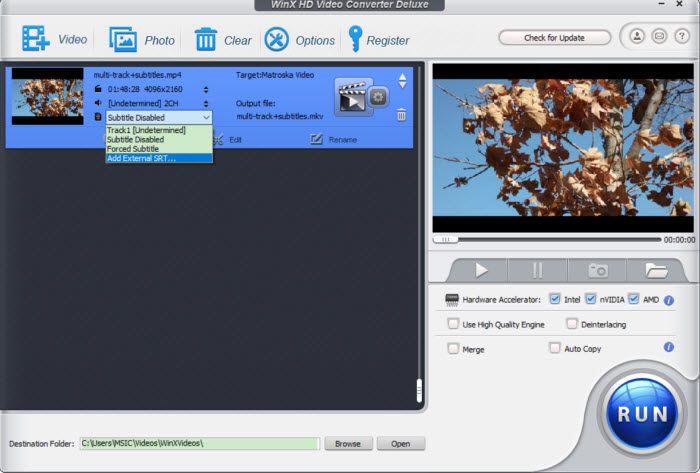Open output profile clapperboard icon
Screen dimensions: 700x473
point(352,97)
